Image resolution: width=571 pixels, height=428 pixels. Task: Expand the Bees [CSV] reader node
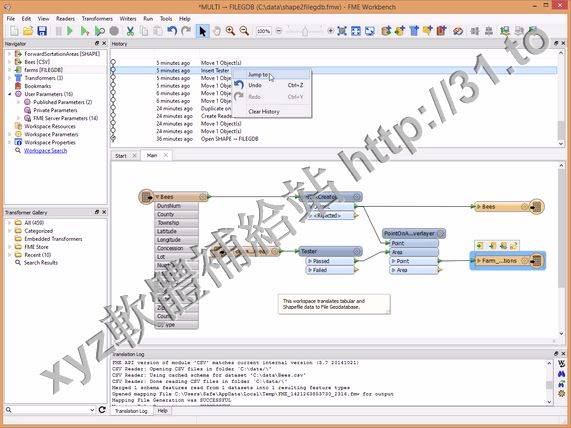point(9,62)
